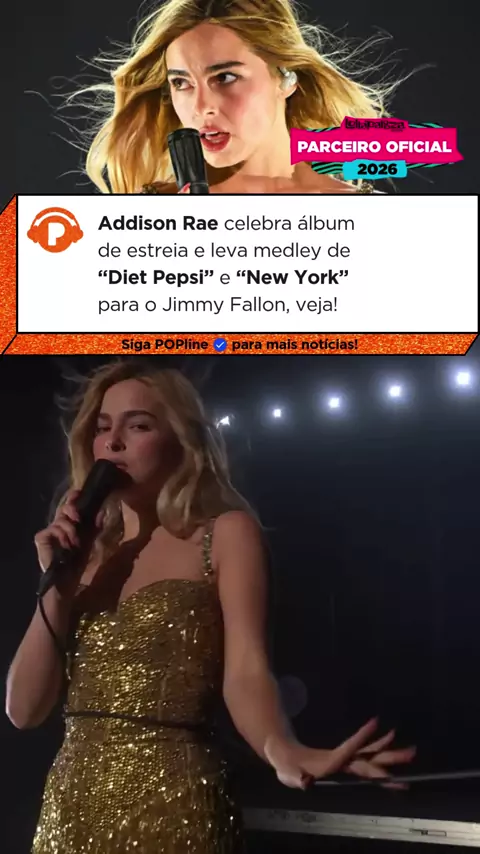This screenshot has height=854, width=480.
Task: Select the pink Parceiro Oficial banner
Action: point(375,147)
